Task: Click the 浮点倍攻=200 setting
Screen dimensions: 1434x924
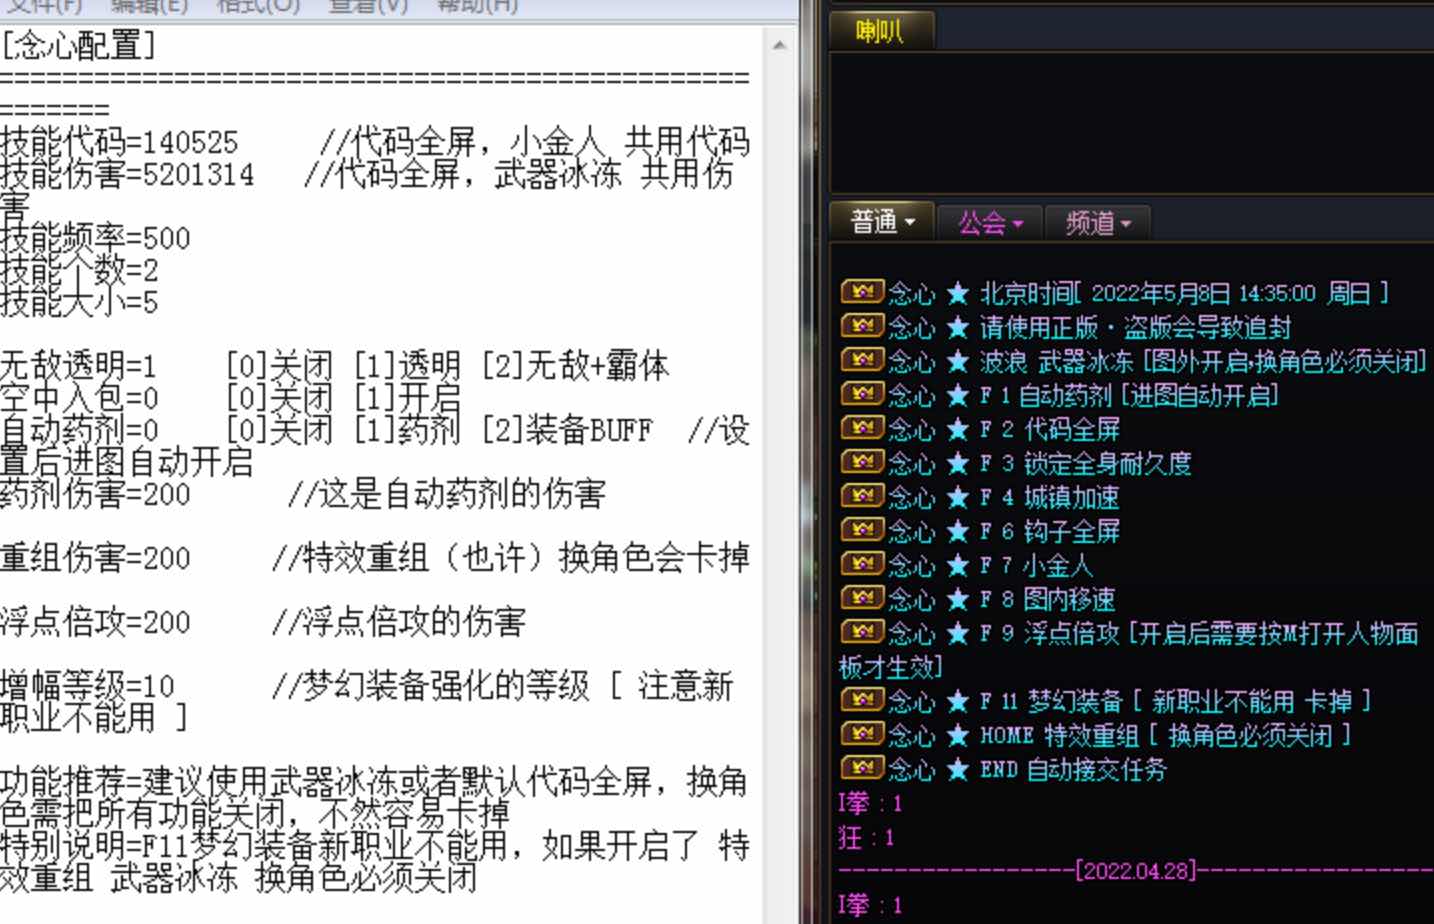Action: 95,622
